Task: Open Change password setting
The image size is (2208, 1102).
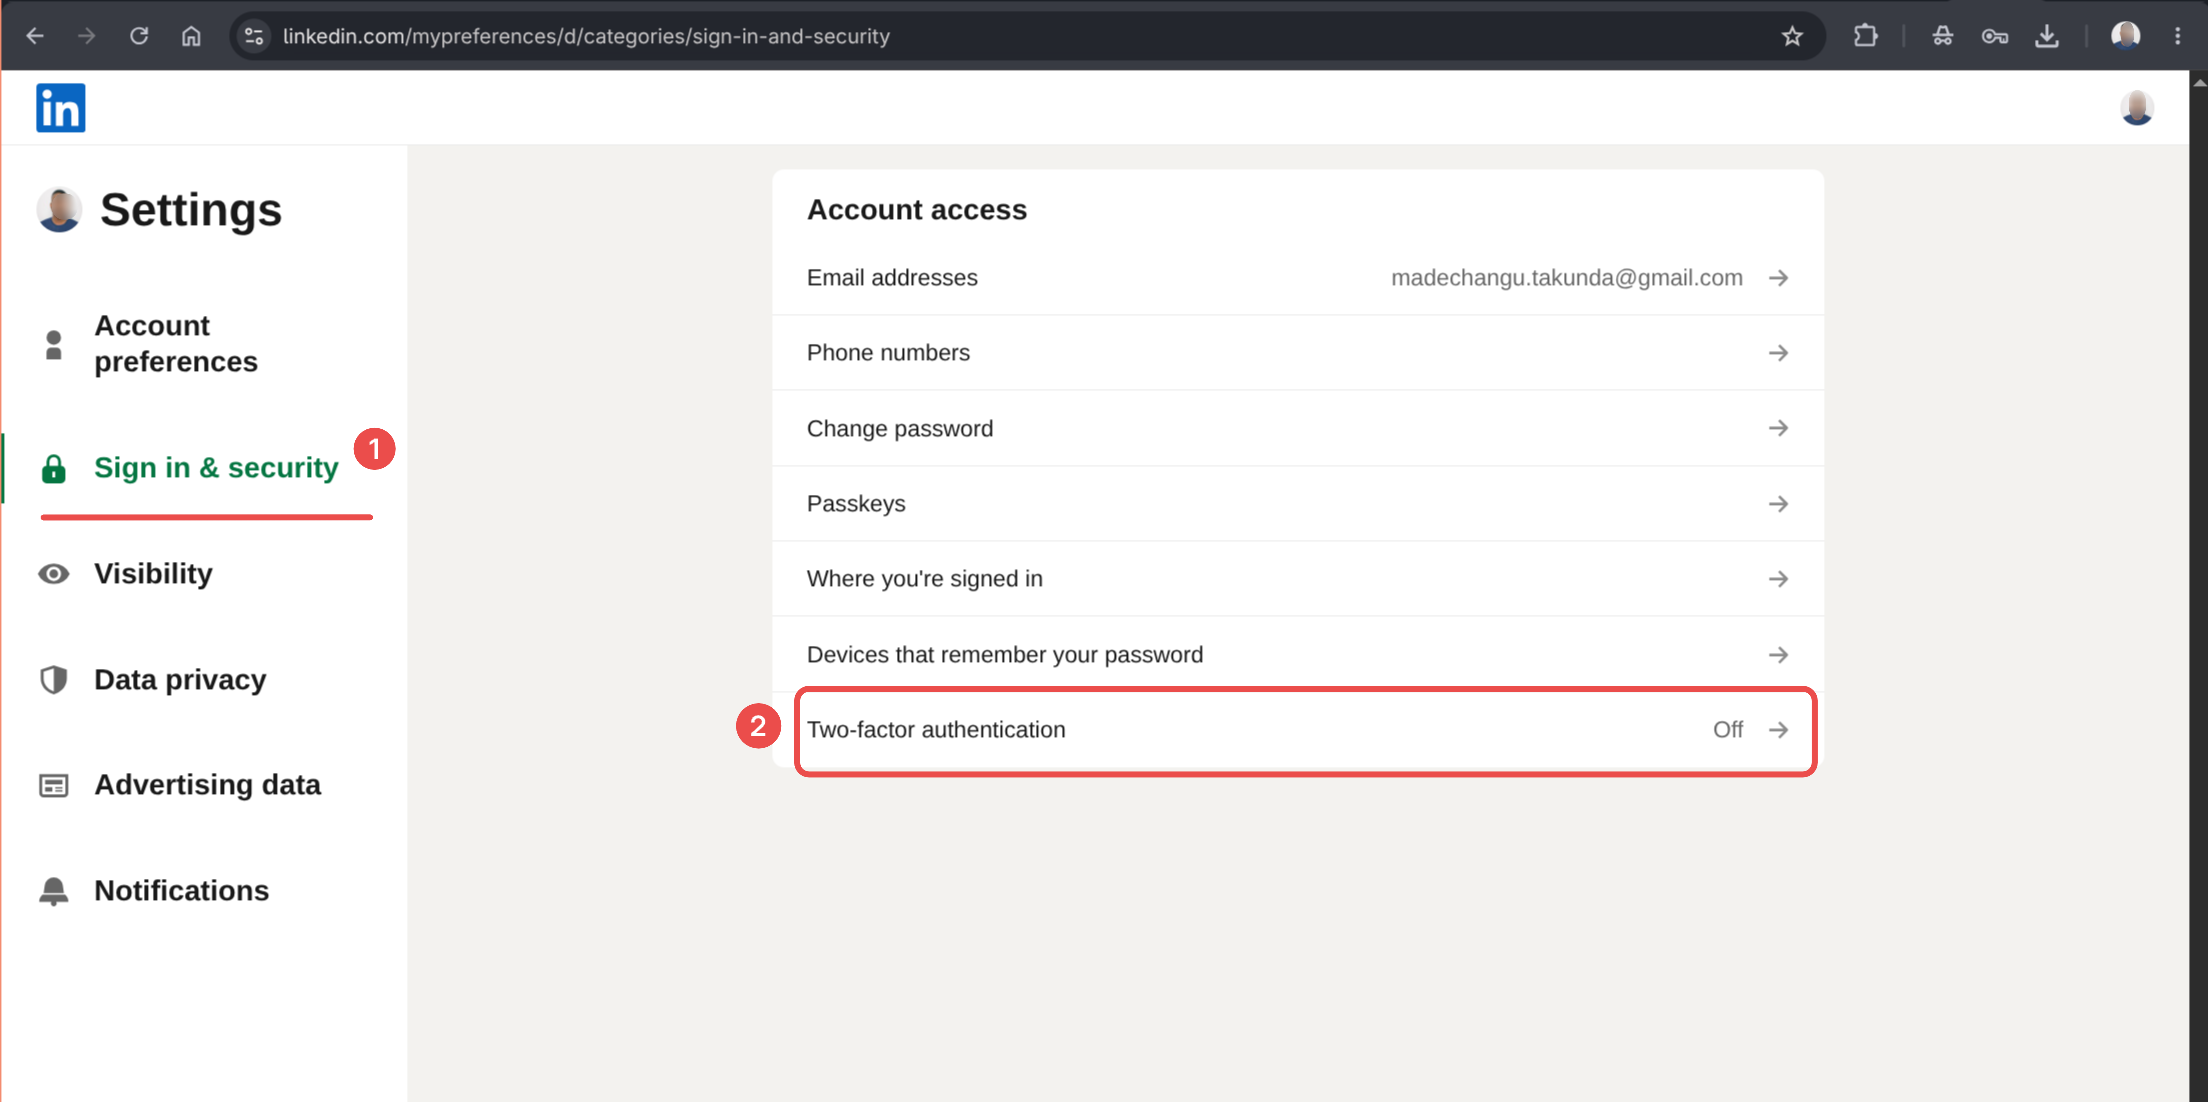Action: point(1298,428)
